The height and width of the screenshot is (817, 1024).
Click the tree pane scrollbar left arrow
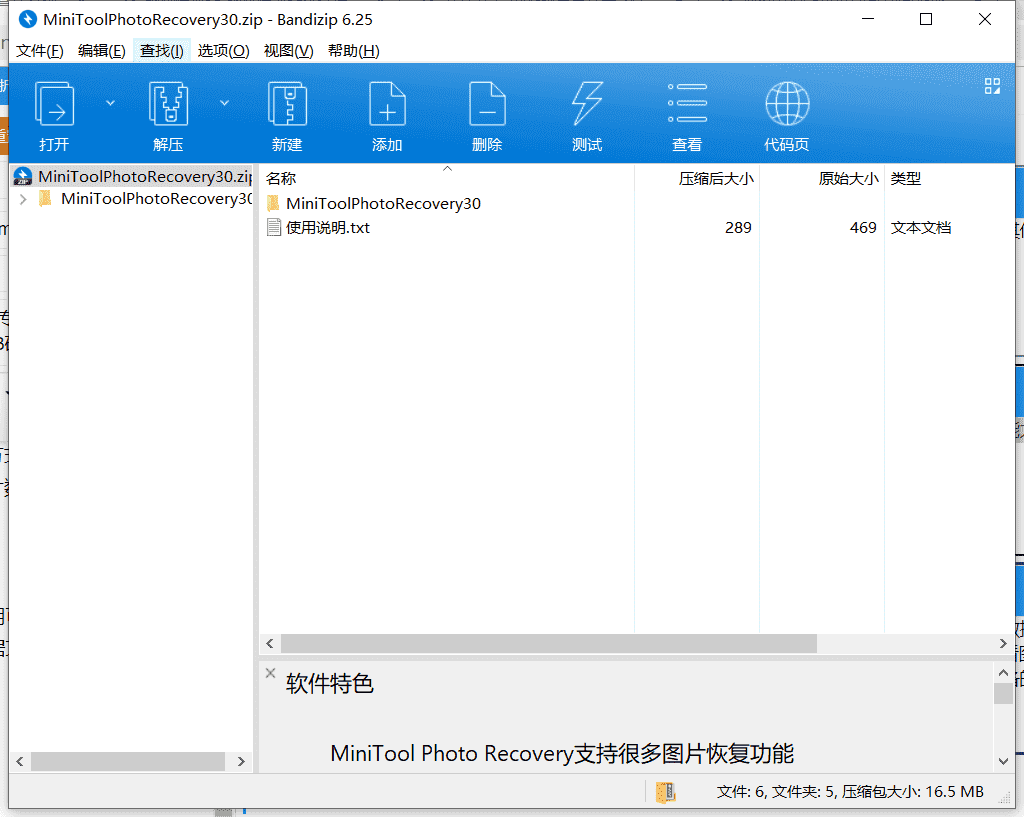click(x=20, y=761)
